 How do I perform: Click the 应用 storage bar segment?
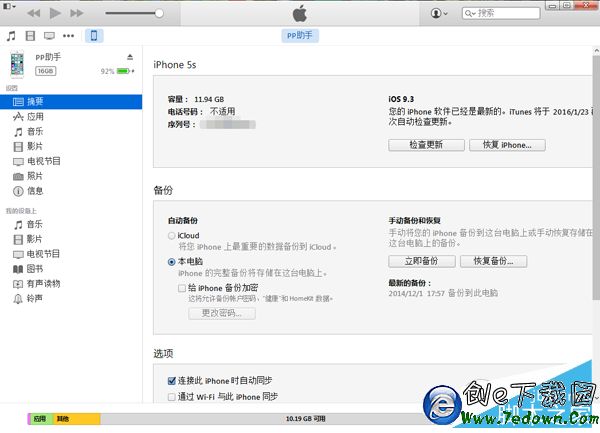[x=41, y=419]
